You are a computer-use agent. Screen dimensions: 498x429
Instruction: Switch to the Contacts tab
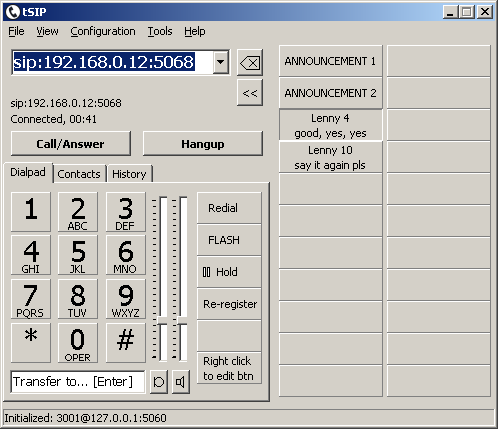(x=79, y=174)
